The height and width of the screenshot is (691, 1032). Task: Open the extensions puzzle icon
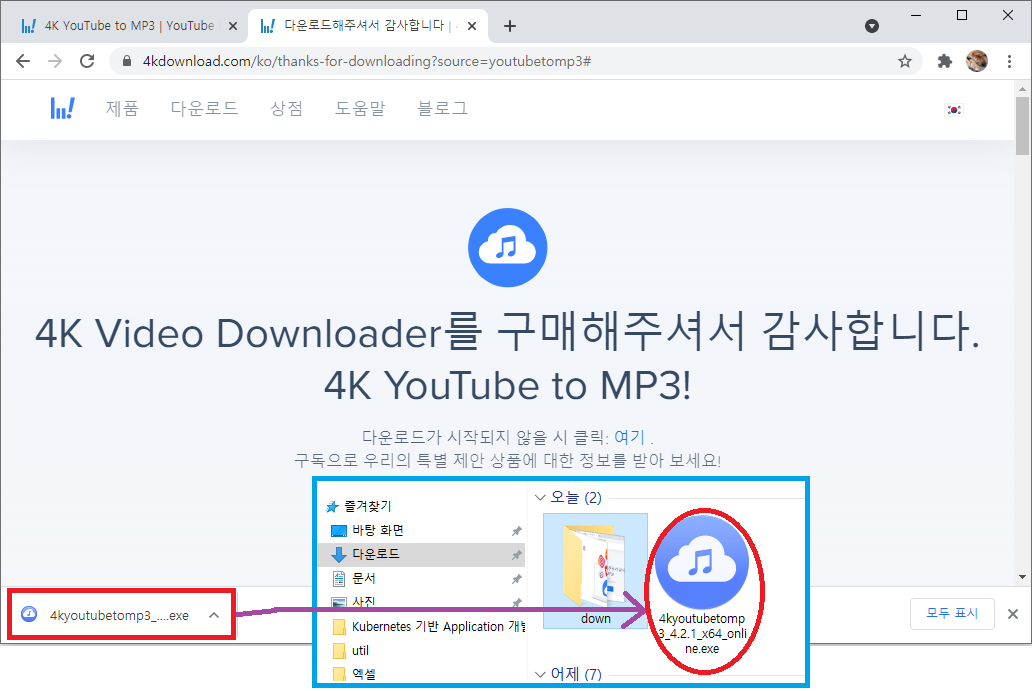[x=944, y=61]
